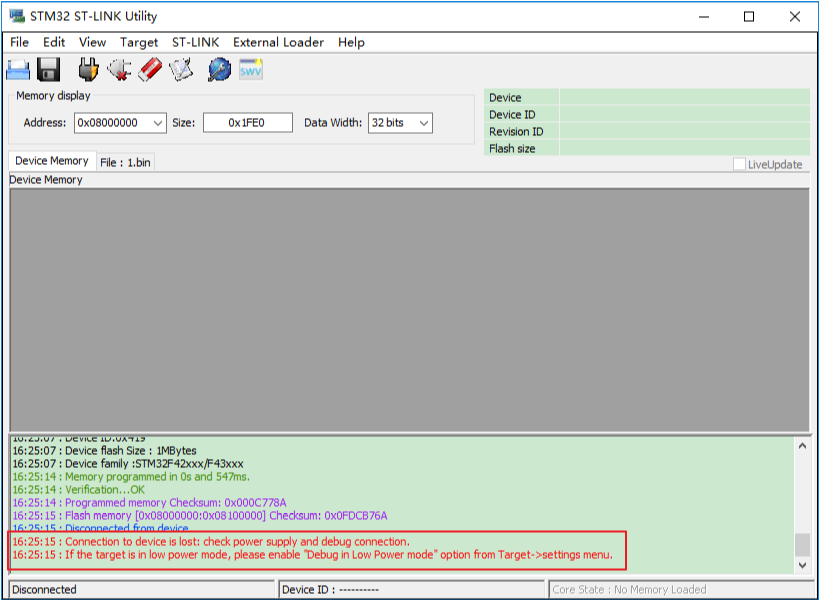Open the Help menu
Image resolution: width=819 pixels, height=600 pixels.
point(351,42)
